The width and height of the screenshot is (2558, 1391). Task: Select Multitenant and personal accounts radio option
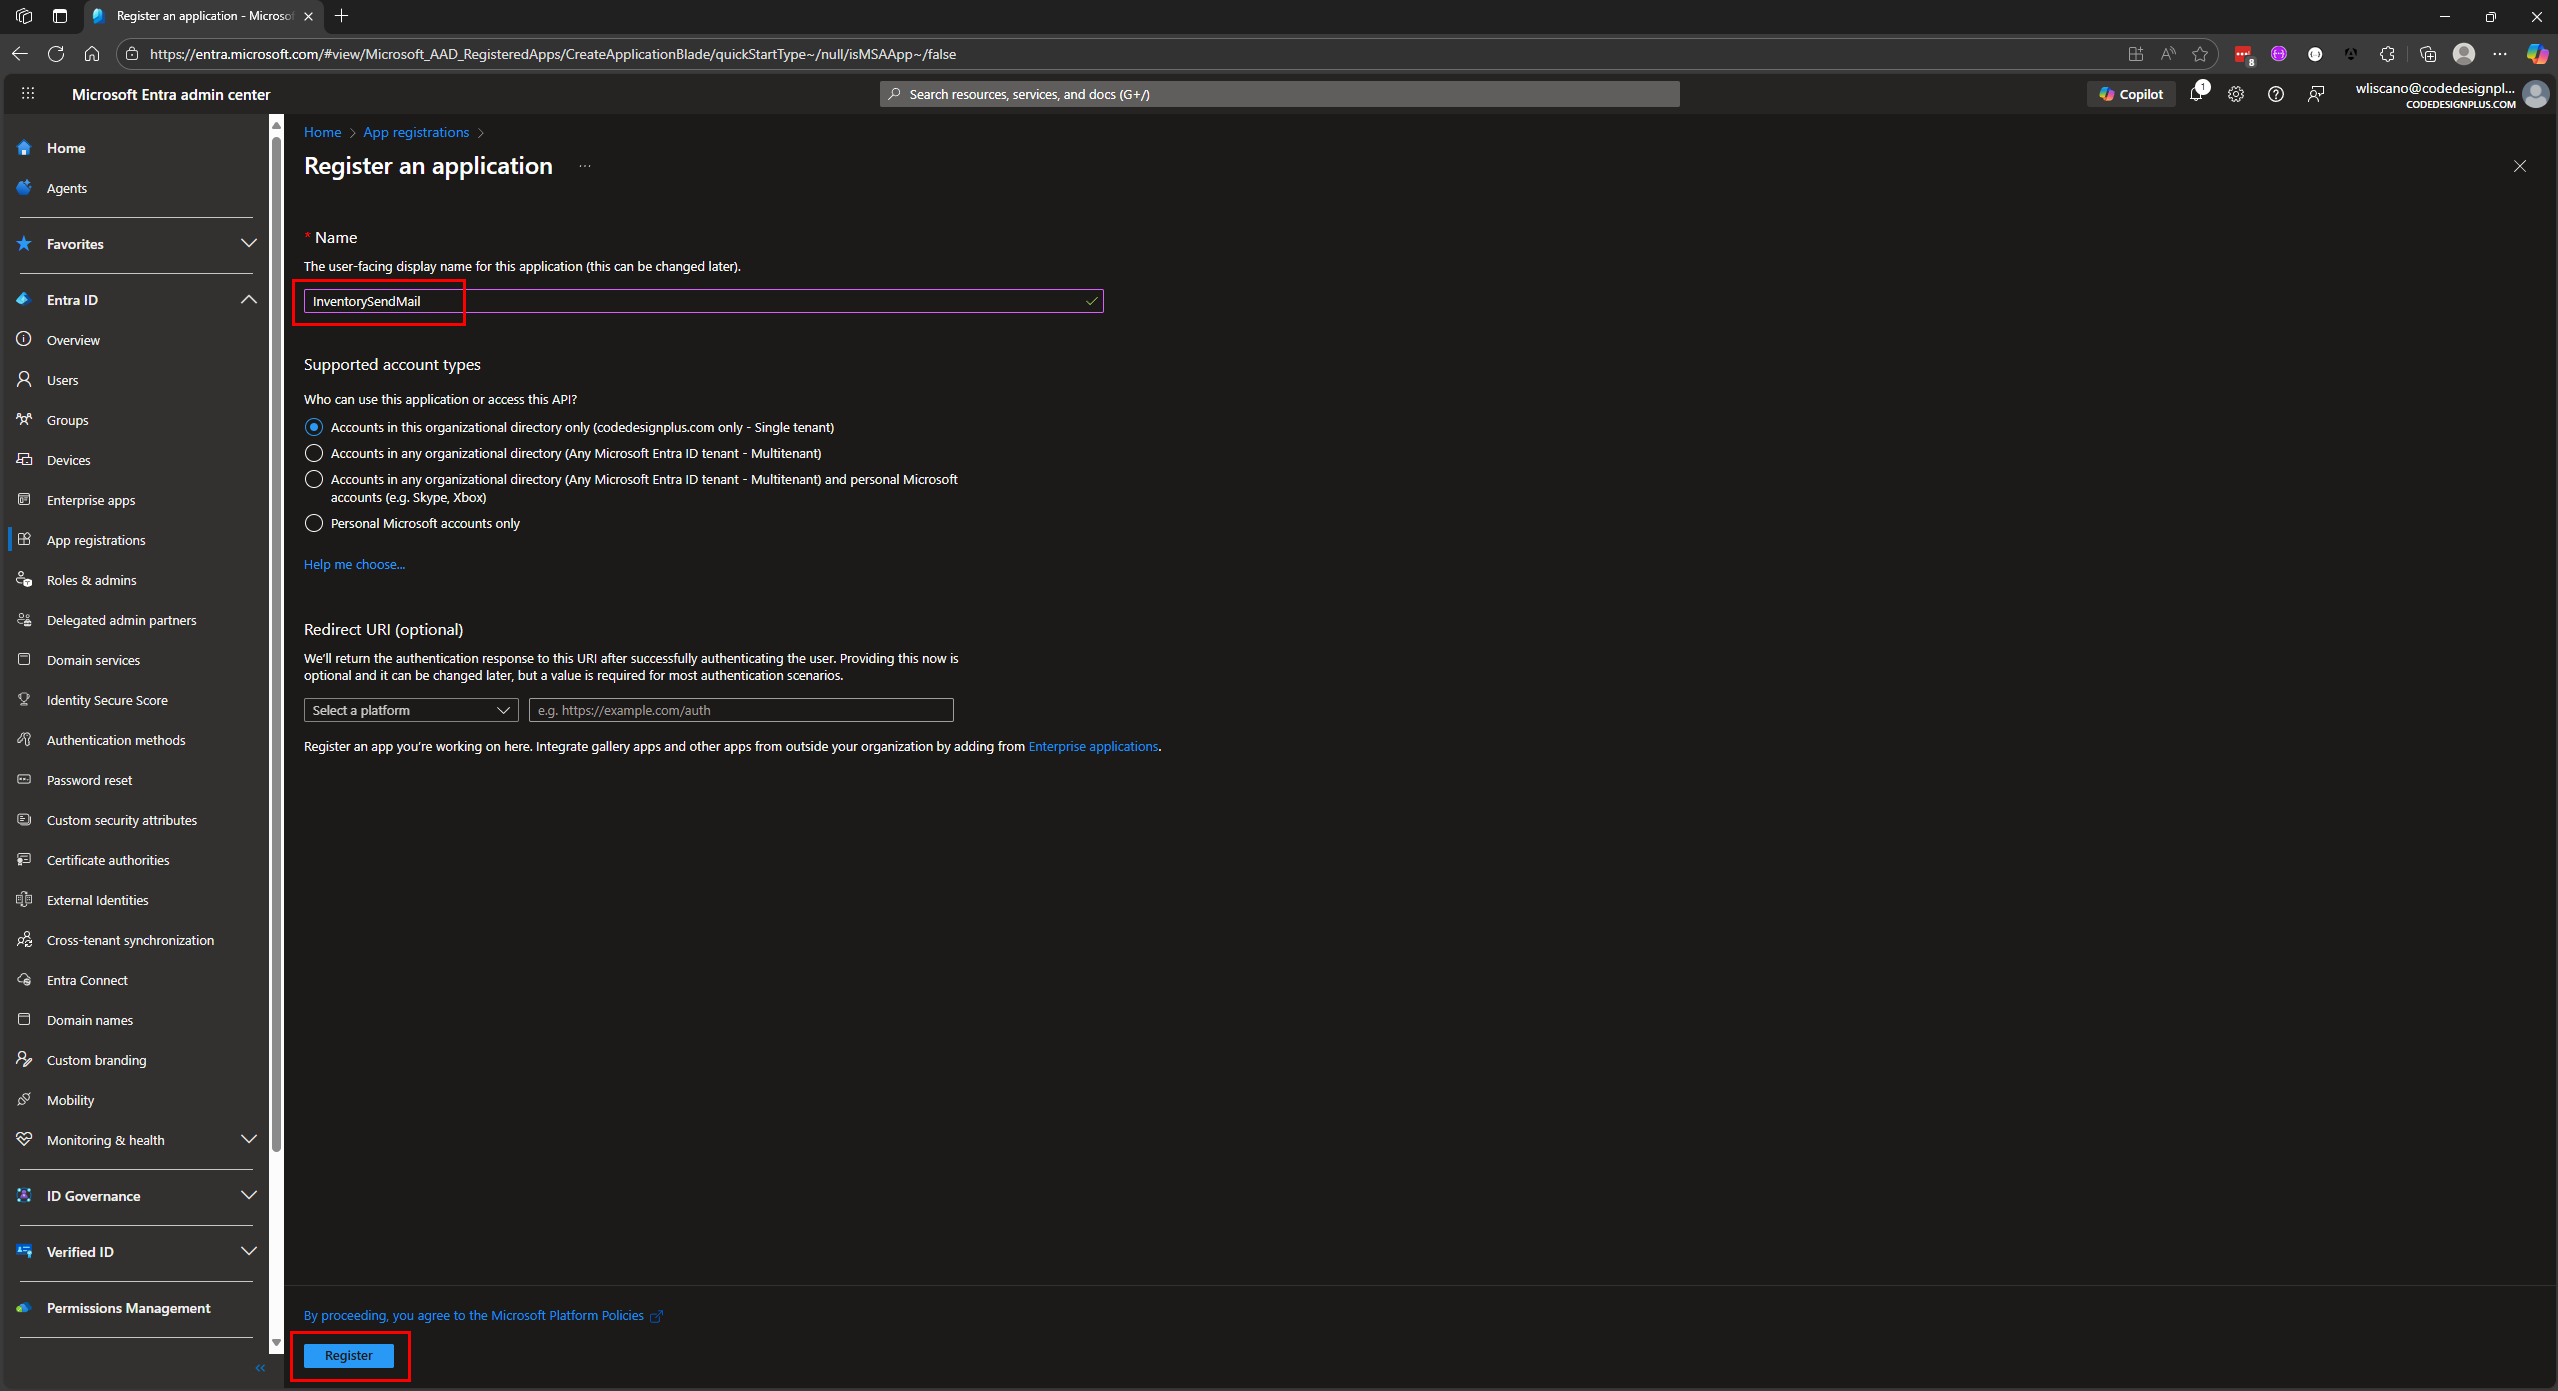click(x=314, y=479)
